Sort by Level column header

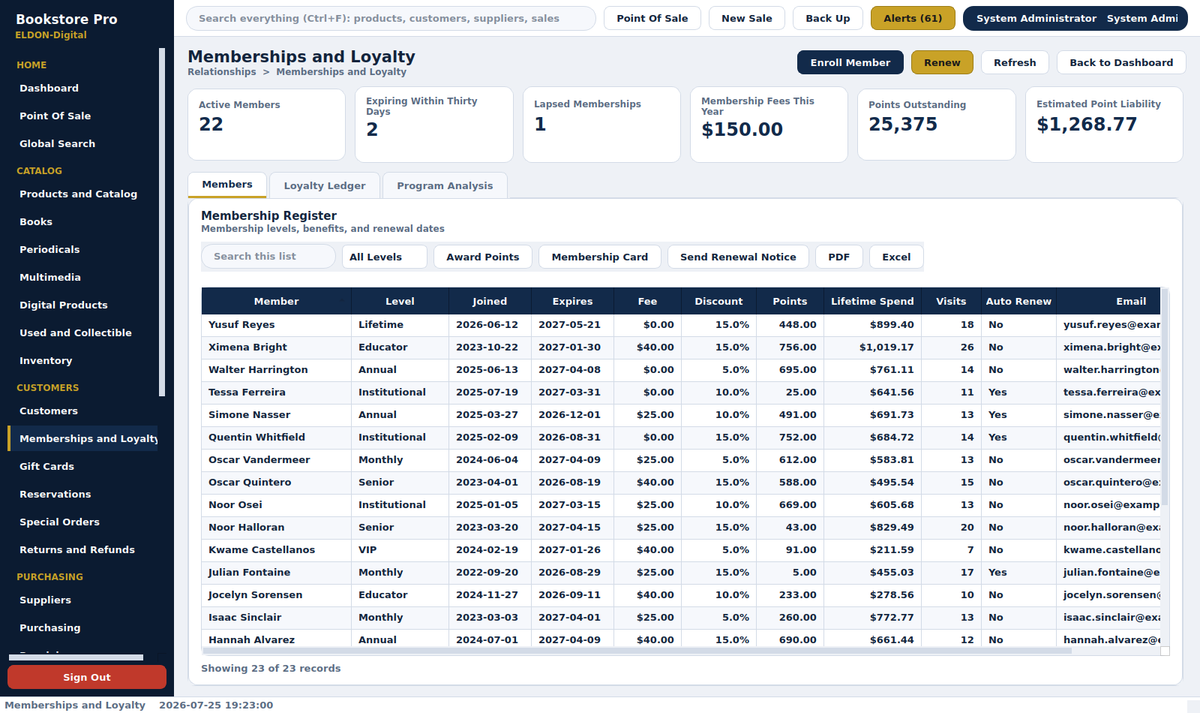click(x=400, y=301)
